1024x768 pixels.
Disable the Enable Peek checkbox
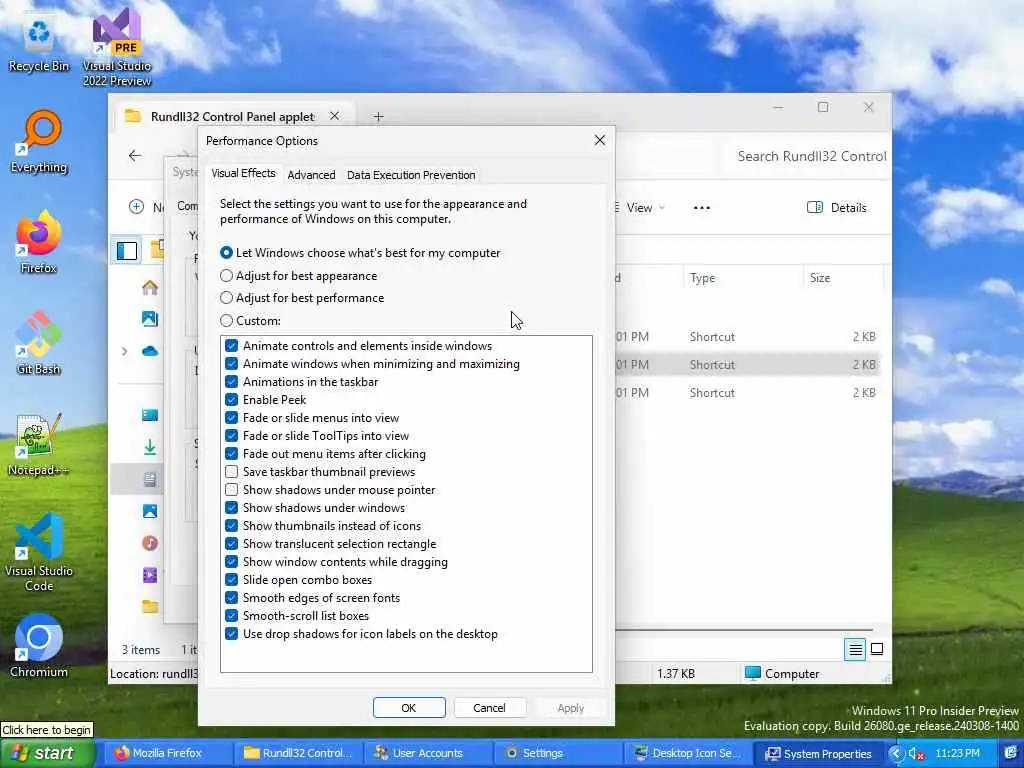pyautogui.click(x=231, y=400)
